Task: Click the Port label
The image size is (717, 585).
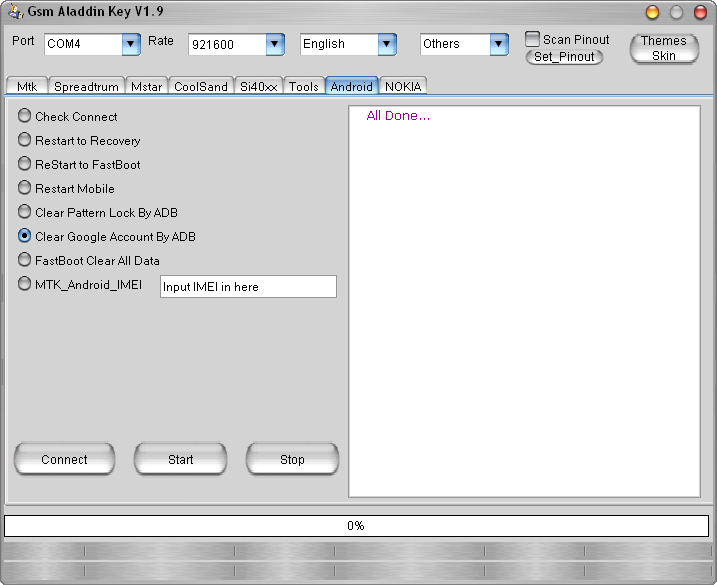Action: [x=23, y=41]
